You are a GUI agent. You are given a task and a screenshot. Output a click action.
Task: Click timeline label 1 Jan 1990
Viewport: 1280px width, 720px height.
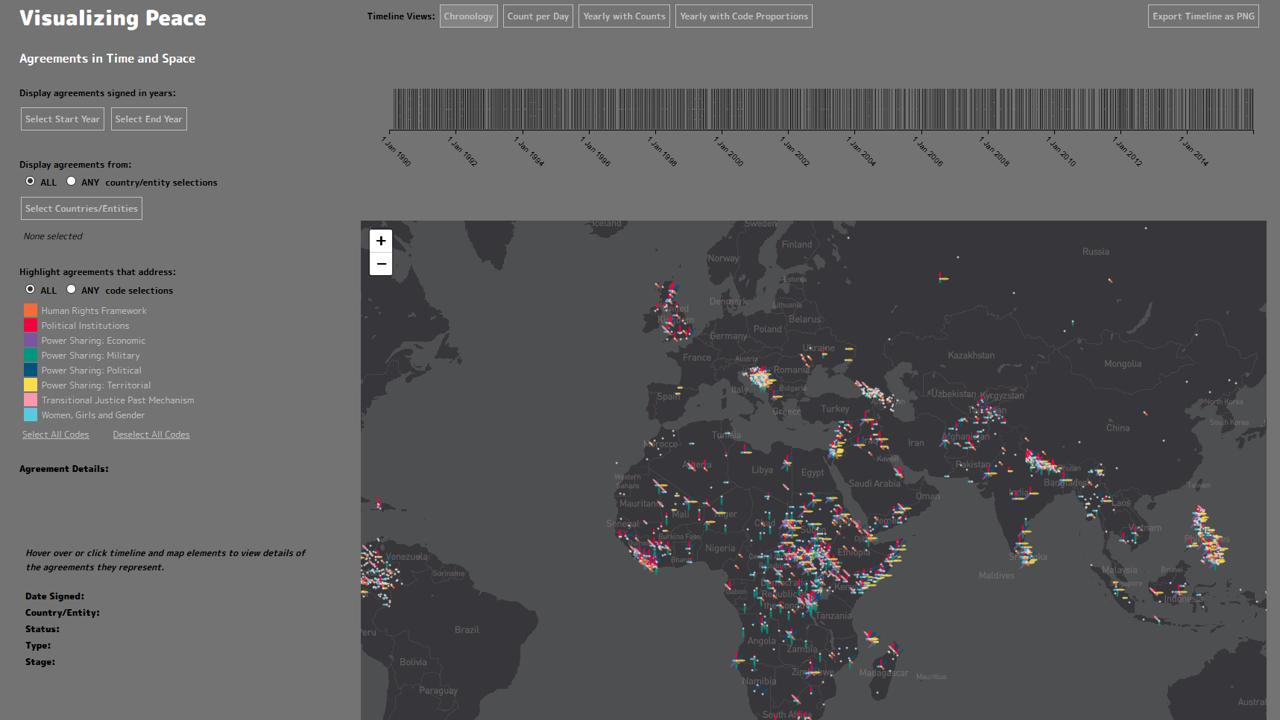(396, 151)
